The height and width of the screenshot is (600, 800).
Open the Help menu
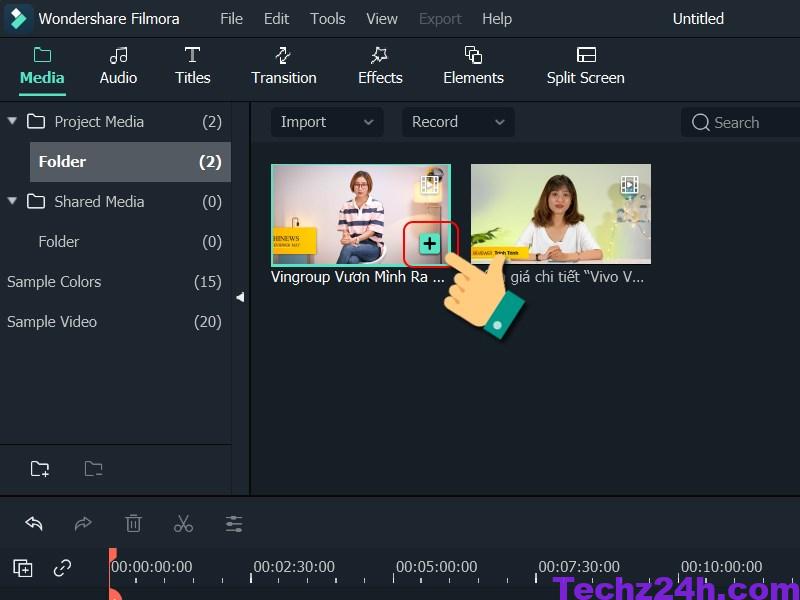point(496,19)
